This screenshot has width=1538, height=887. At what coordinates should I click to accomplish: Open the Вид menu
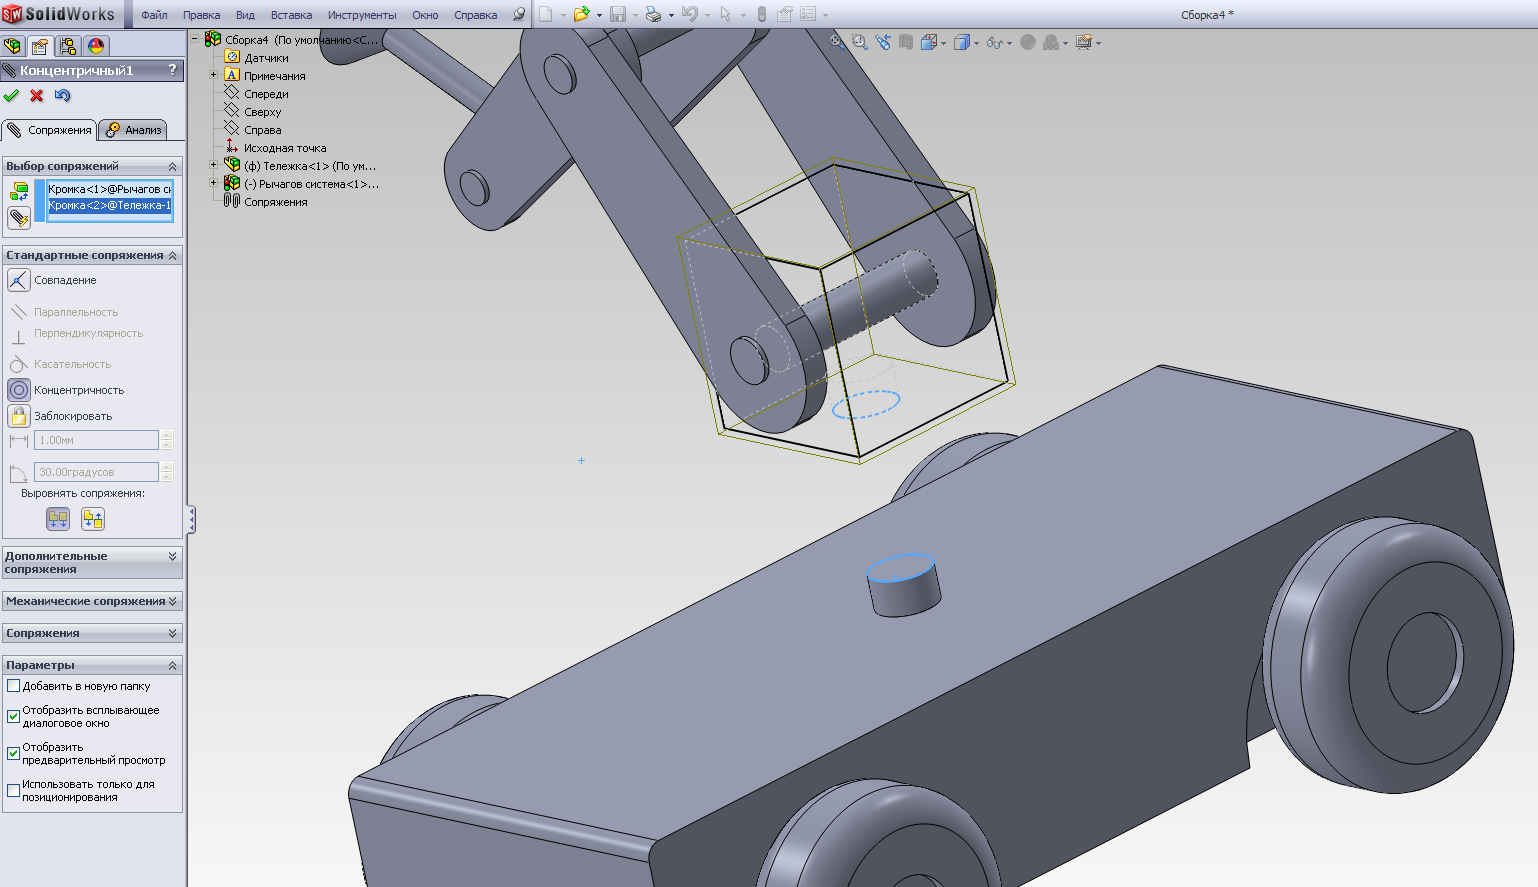pyautogui.click(x=245, y=15)
